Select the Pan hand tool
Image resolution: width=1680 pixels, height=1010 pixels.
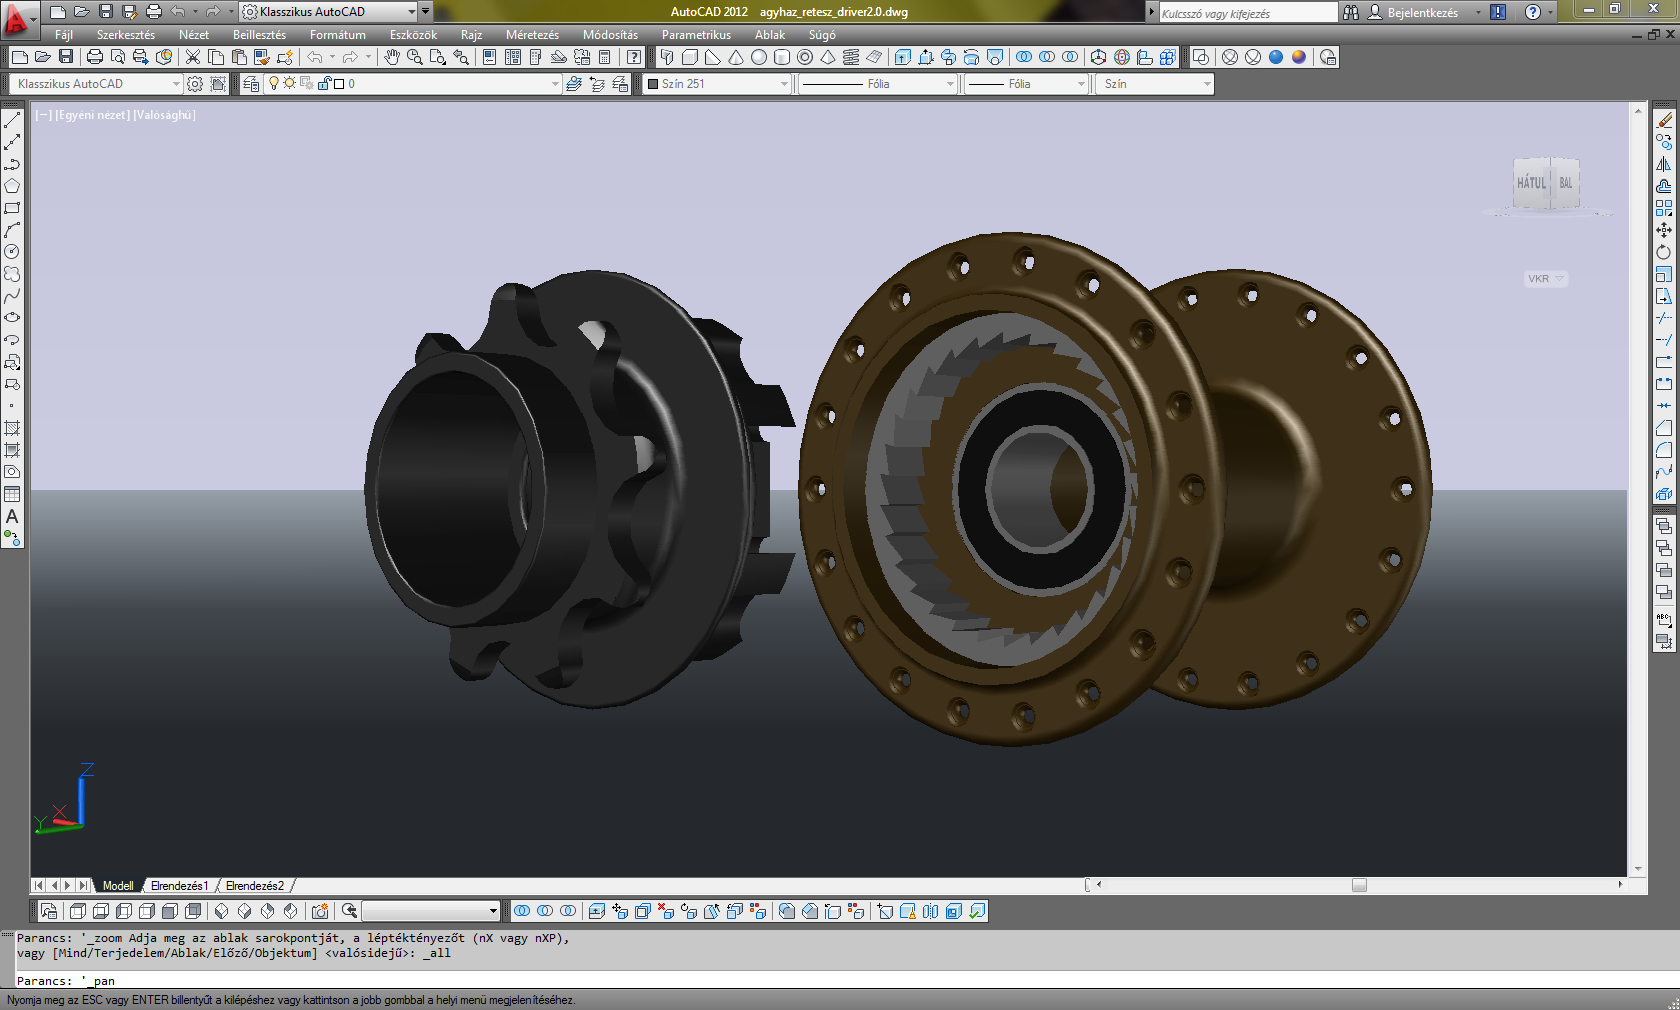pyautogui.click(x=392, y=57)
